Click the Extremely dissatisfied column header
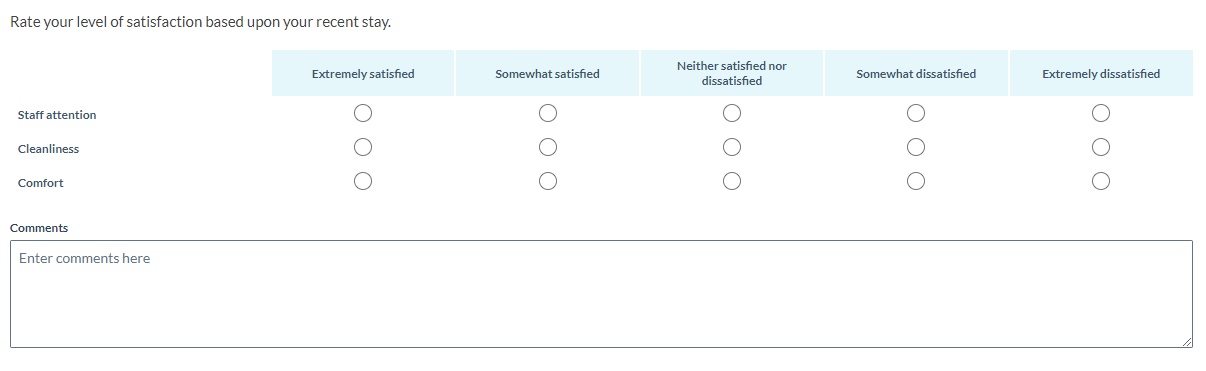 1101,74
